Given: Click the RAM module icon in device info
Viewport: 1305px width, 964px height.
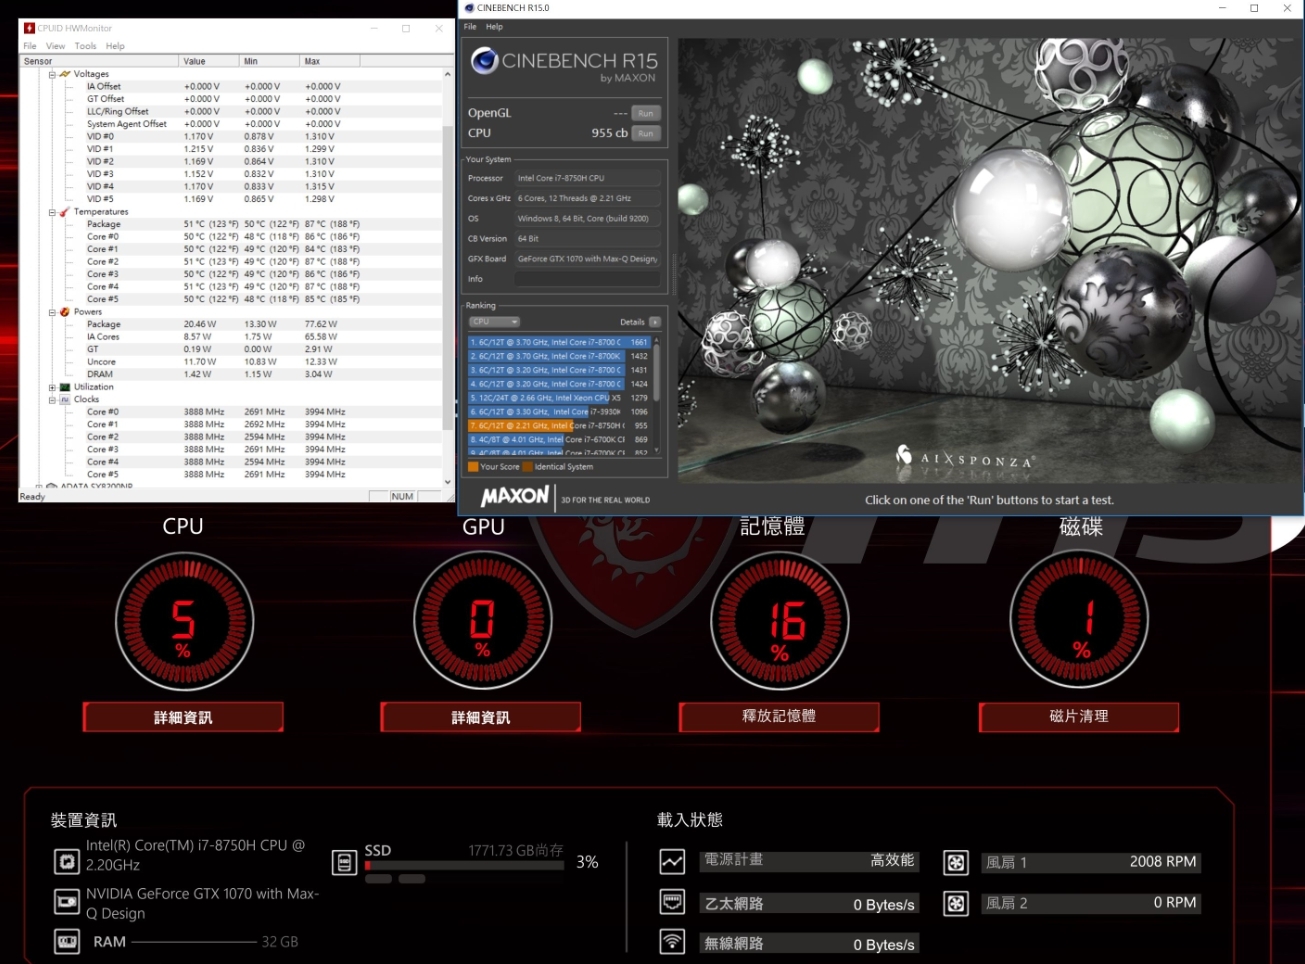Looking at the screenshot, I should 67,941.
